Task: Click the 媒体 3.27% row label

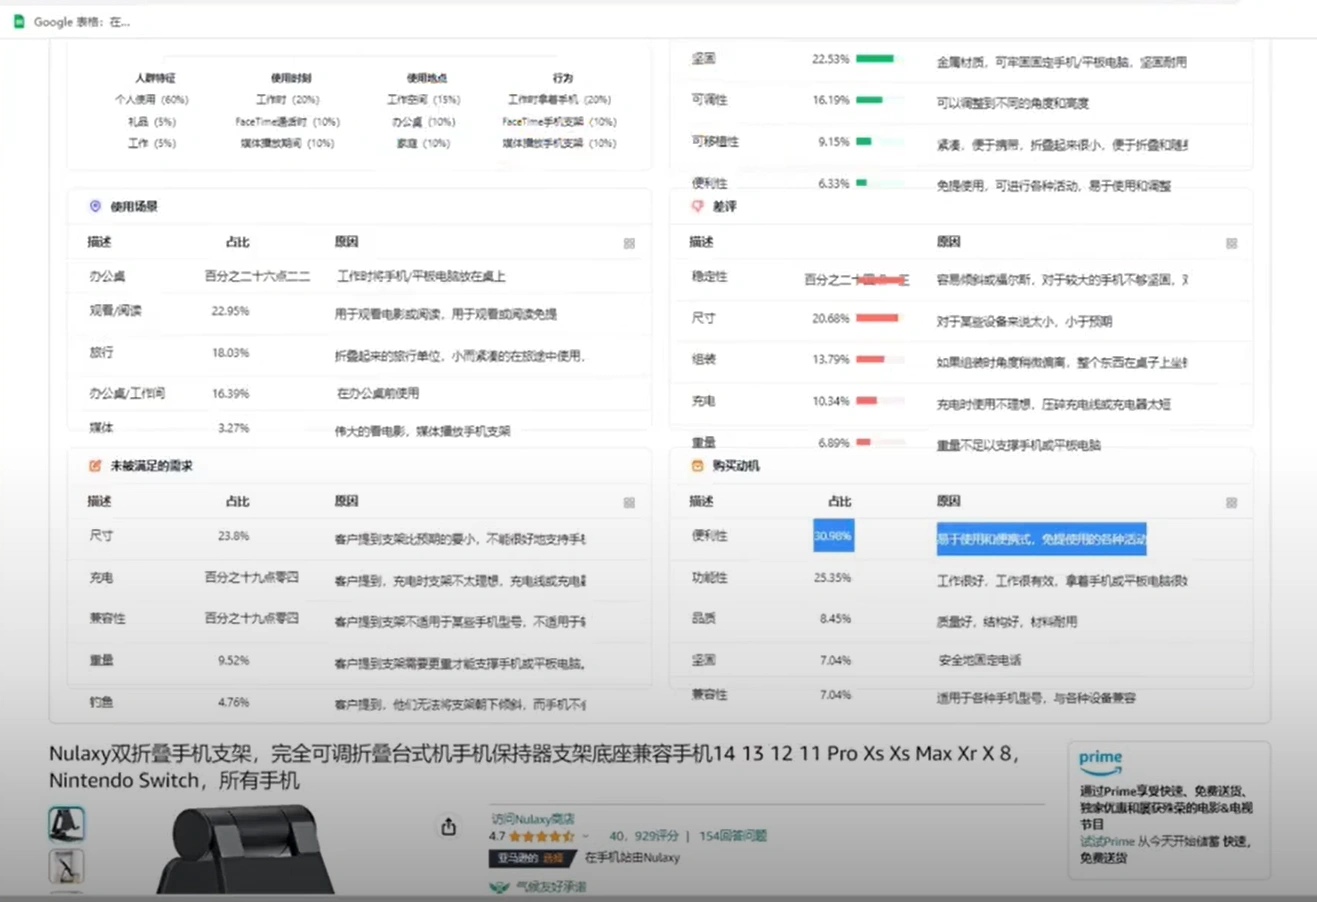Action: [x=101, y=428]
